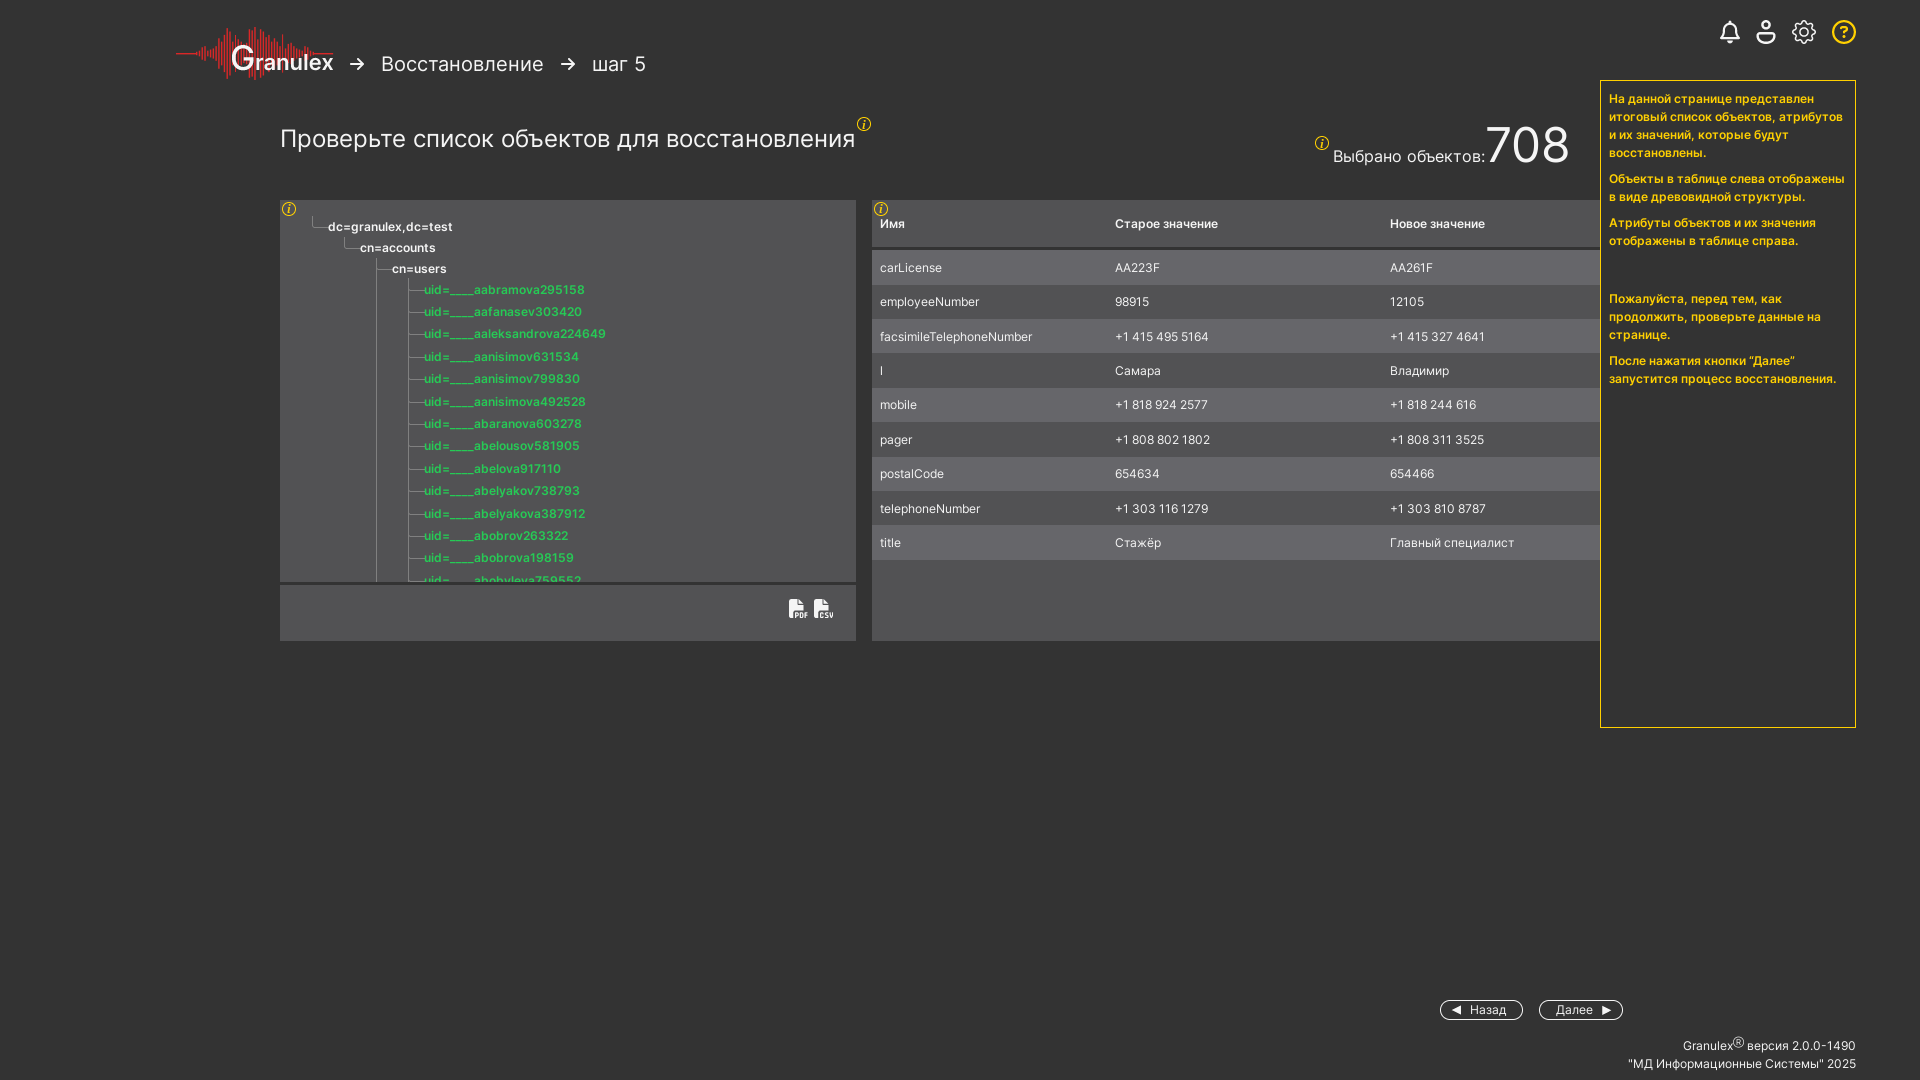Select user aanisimova492528 in tree
This screenshot has width=1920, height=1080.
coord(505,402)
